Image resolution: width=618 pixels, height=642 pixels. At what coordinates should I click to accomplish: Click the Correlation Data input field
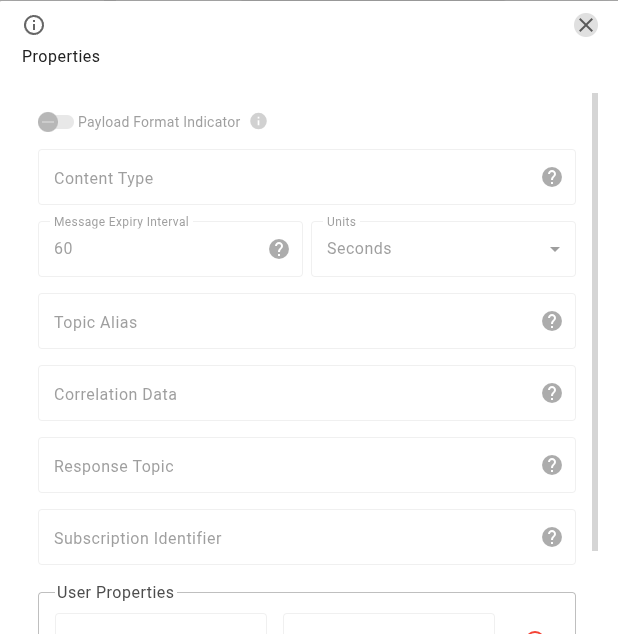pyautogui.click(x=290, y=394)
